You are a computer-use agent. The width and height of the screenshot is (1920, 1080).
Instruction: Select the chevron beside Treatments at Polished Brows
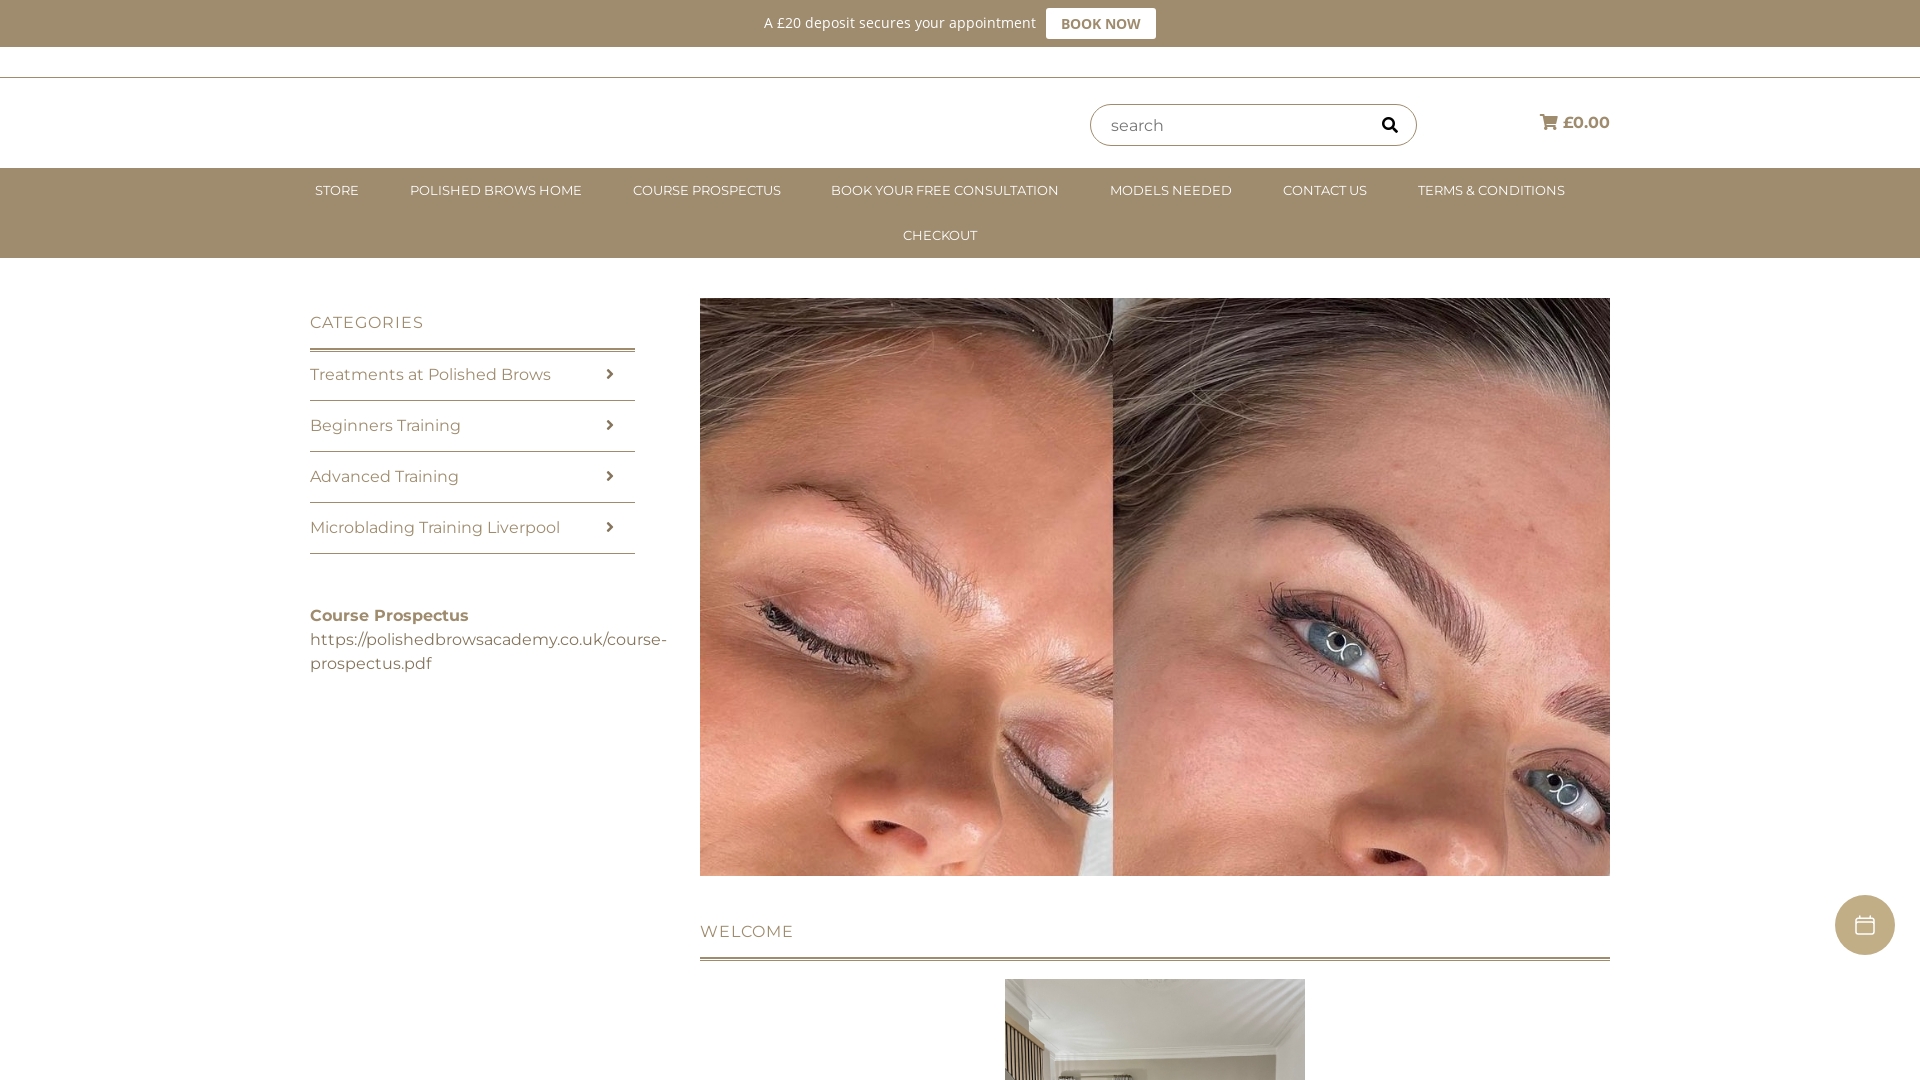click(609, 374)
